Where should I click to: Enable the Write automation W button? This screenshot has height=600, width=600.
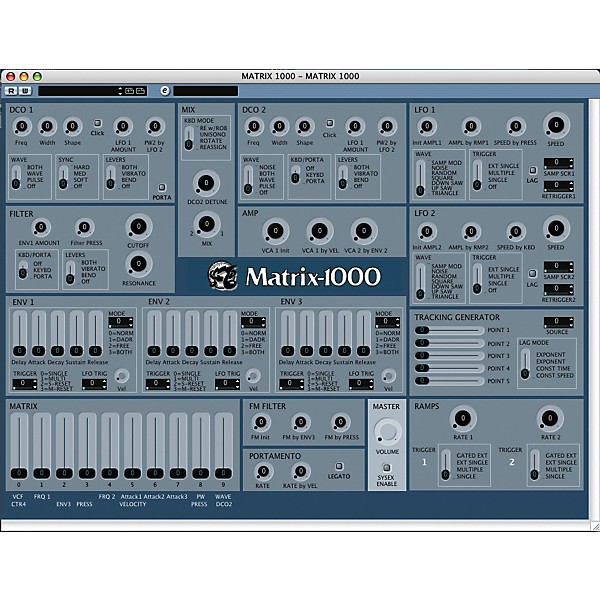pyautogui.click(x=25, y=91)
